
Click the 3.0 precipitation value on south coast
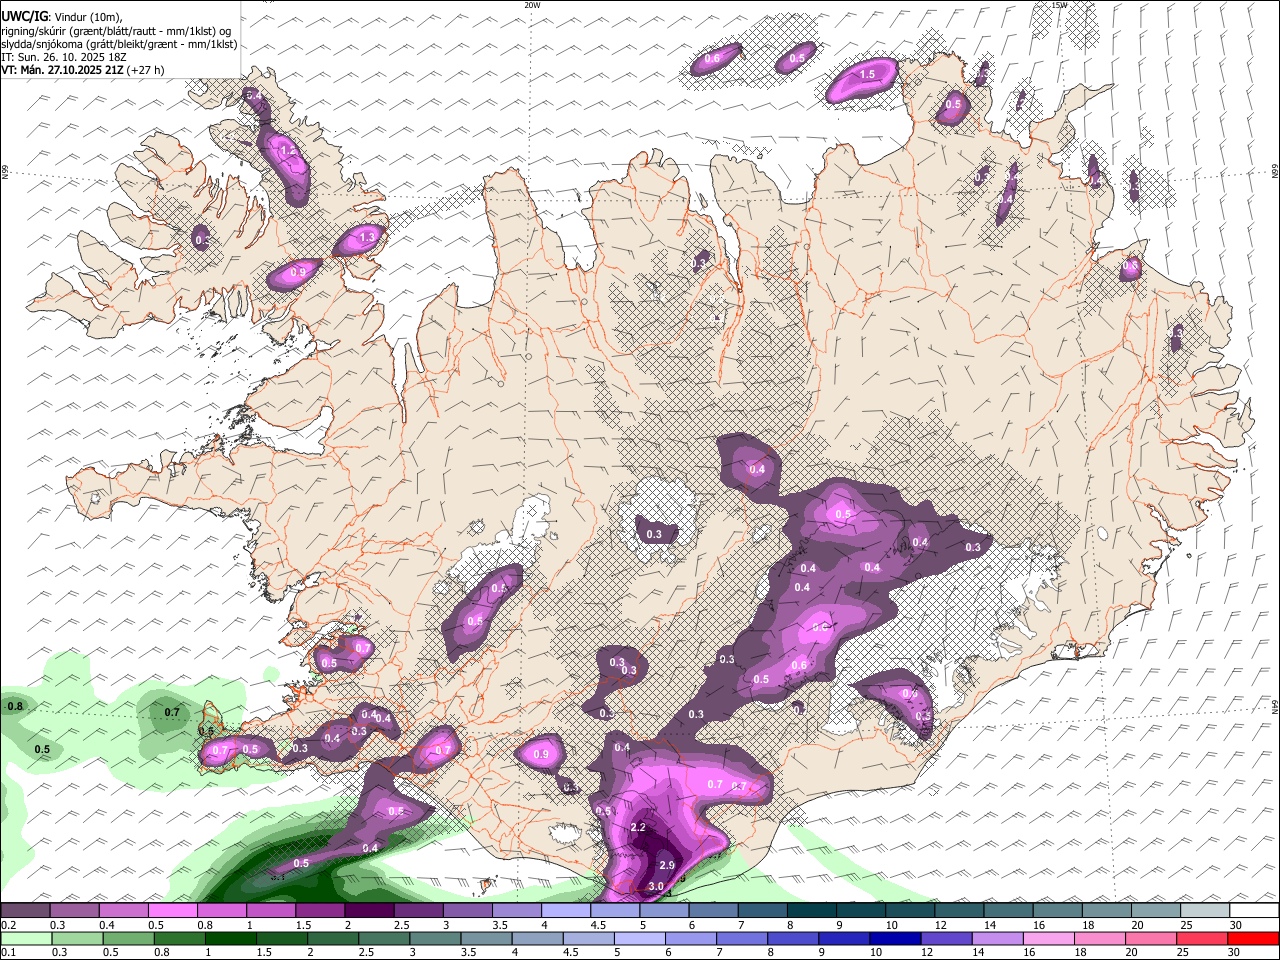click(656, 886)
